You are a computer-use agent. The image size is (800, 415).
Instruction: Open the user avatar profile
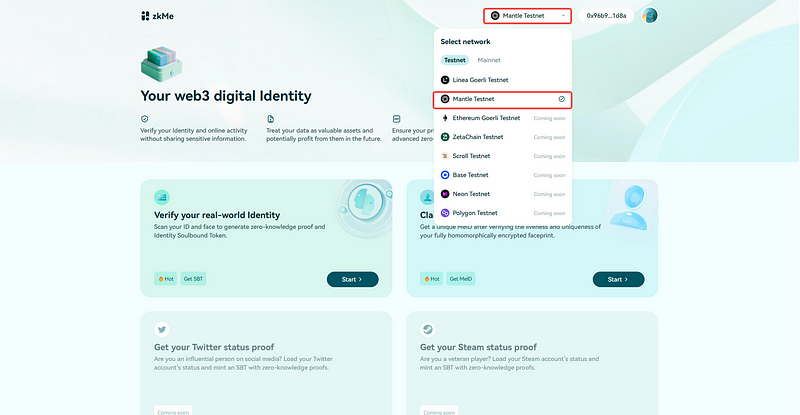(649, 16)
